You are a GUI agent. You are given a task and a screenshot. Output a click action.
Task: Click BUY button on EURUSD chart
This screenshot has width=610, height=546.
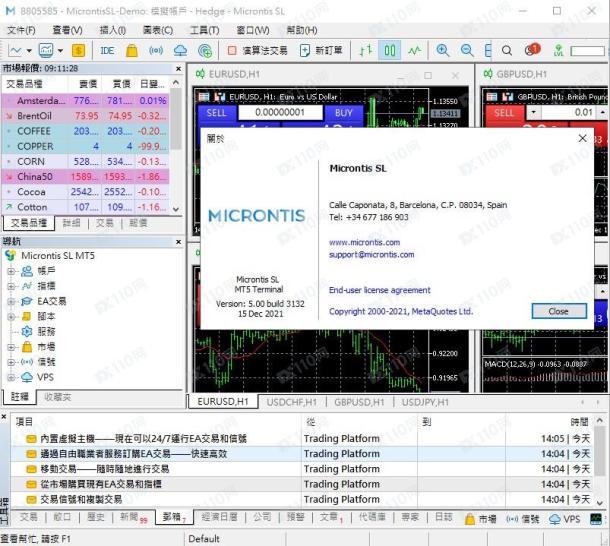point(344,113)
